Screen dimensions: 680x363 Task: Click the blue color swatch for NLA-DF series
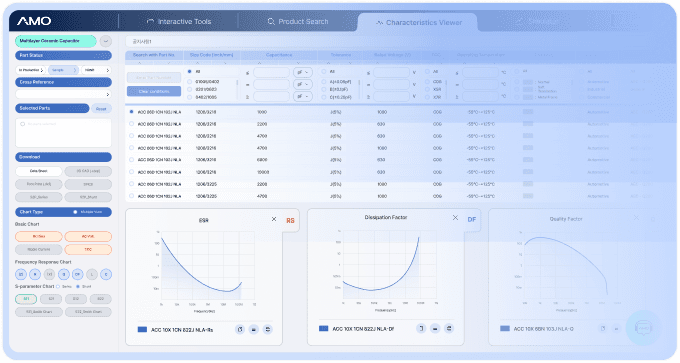point(324,329)
